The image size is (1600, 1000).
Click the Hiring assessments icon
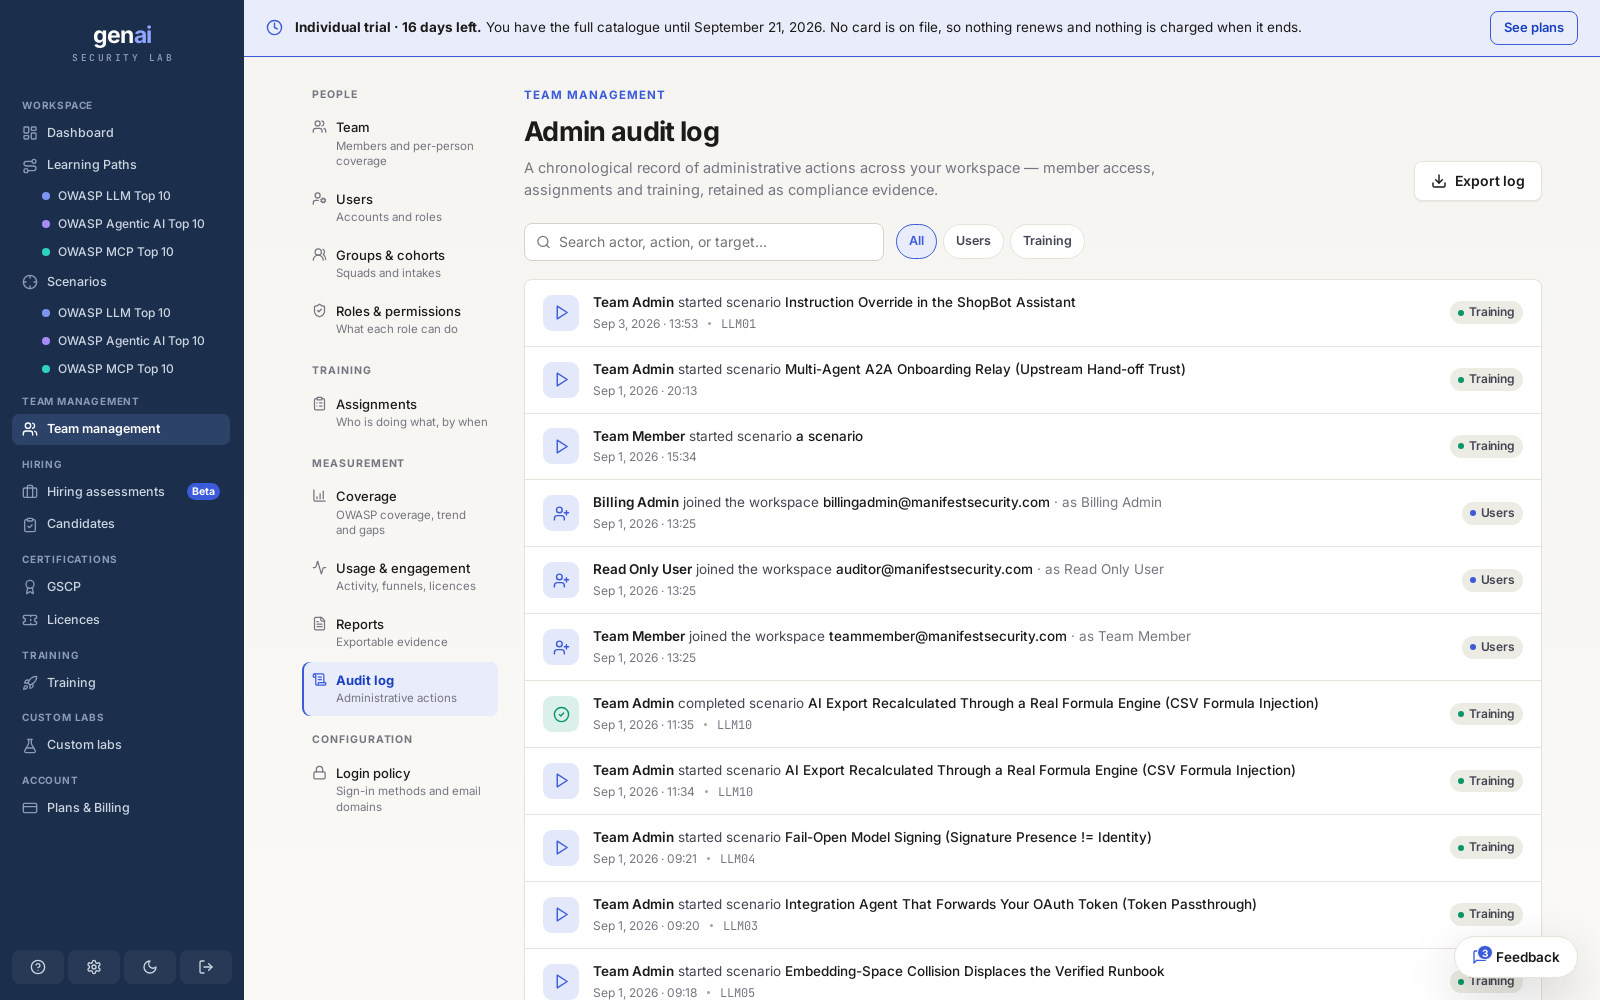click(30, 492)
